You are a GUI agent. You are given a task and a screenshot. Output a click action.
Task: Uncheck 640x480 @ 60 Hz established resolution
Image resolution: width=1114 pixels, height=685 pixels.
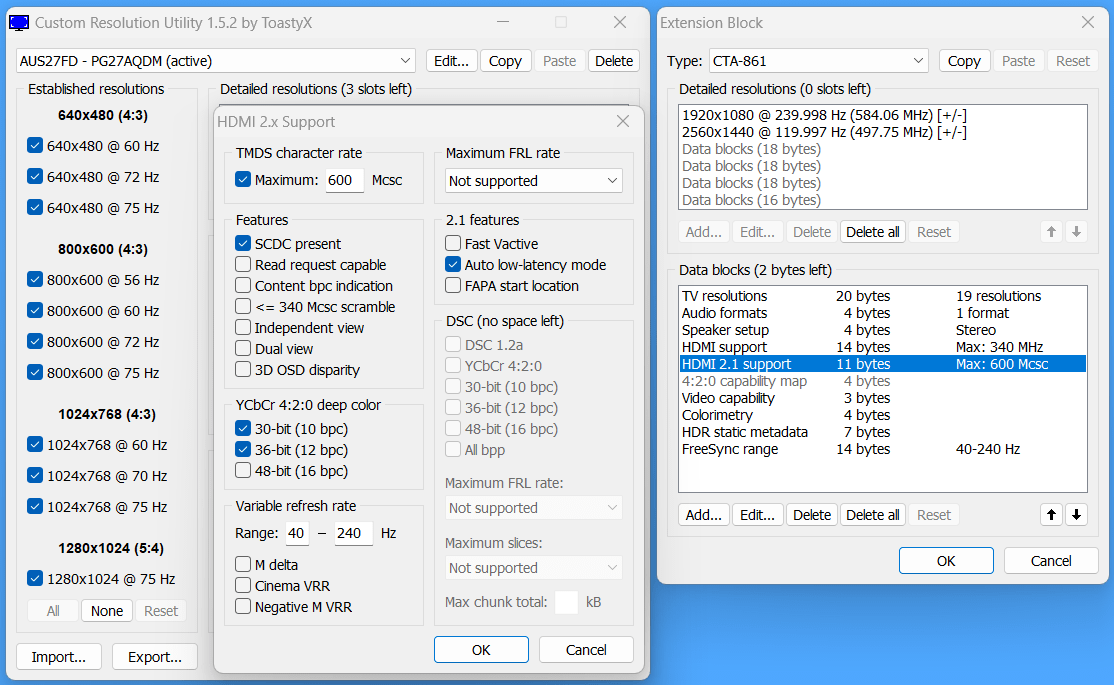point(35,146)
